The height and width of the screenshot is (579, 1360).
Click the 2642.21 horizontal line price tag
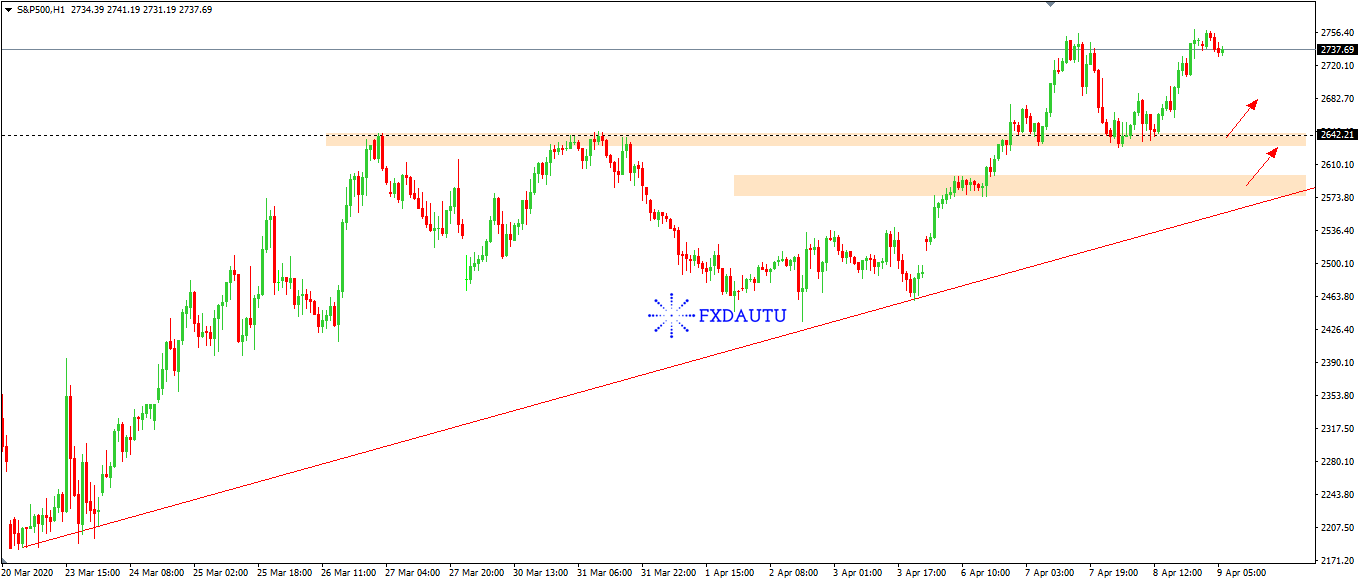[1336, 135]
